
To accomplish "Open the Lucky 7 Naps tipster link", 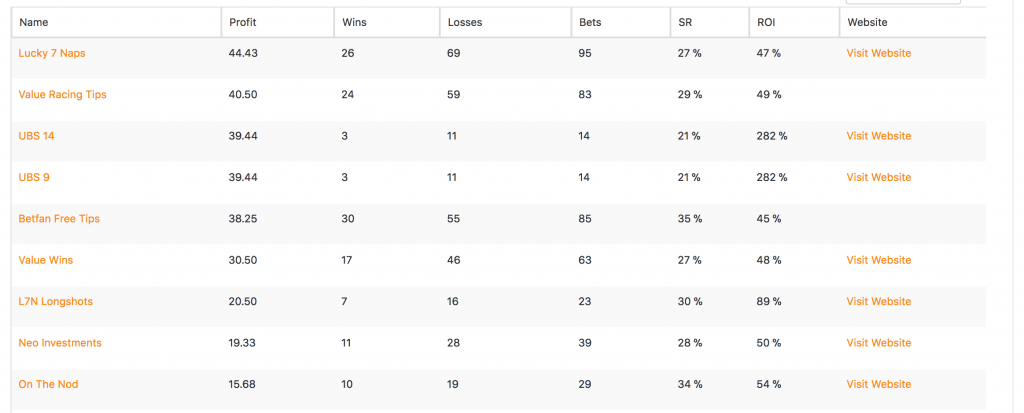I will pos(52,54).
